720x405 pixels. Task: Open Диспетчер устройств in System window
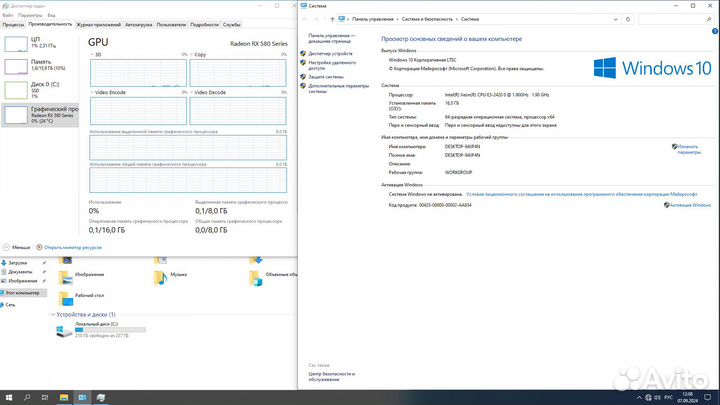[331, 54]
